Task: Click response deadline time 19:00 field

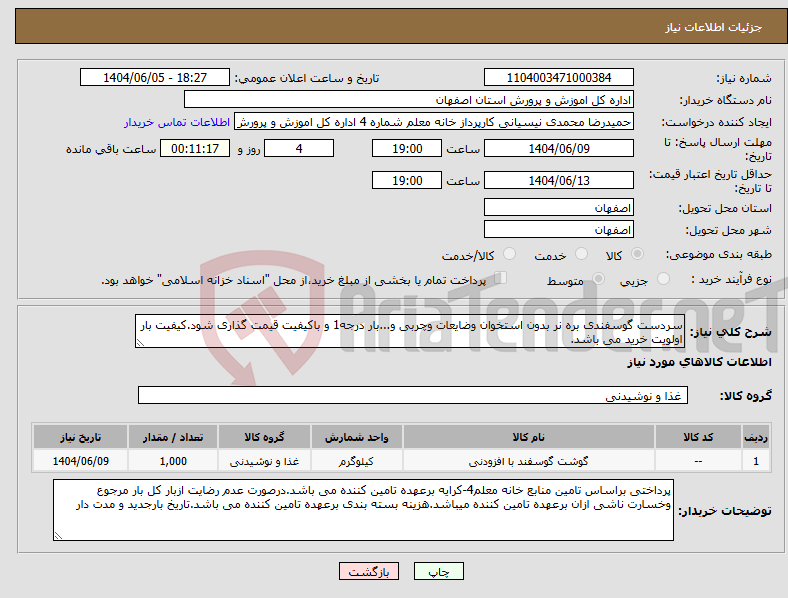Action: [x=407, y=149]
